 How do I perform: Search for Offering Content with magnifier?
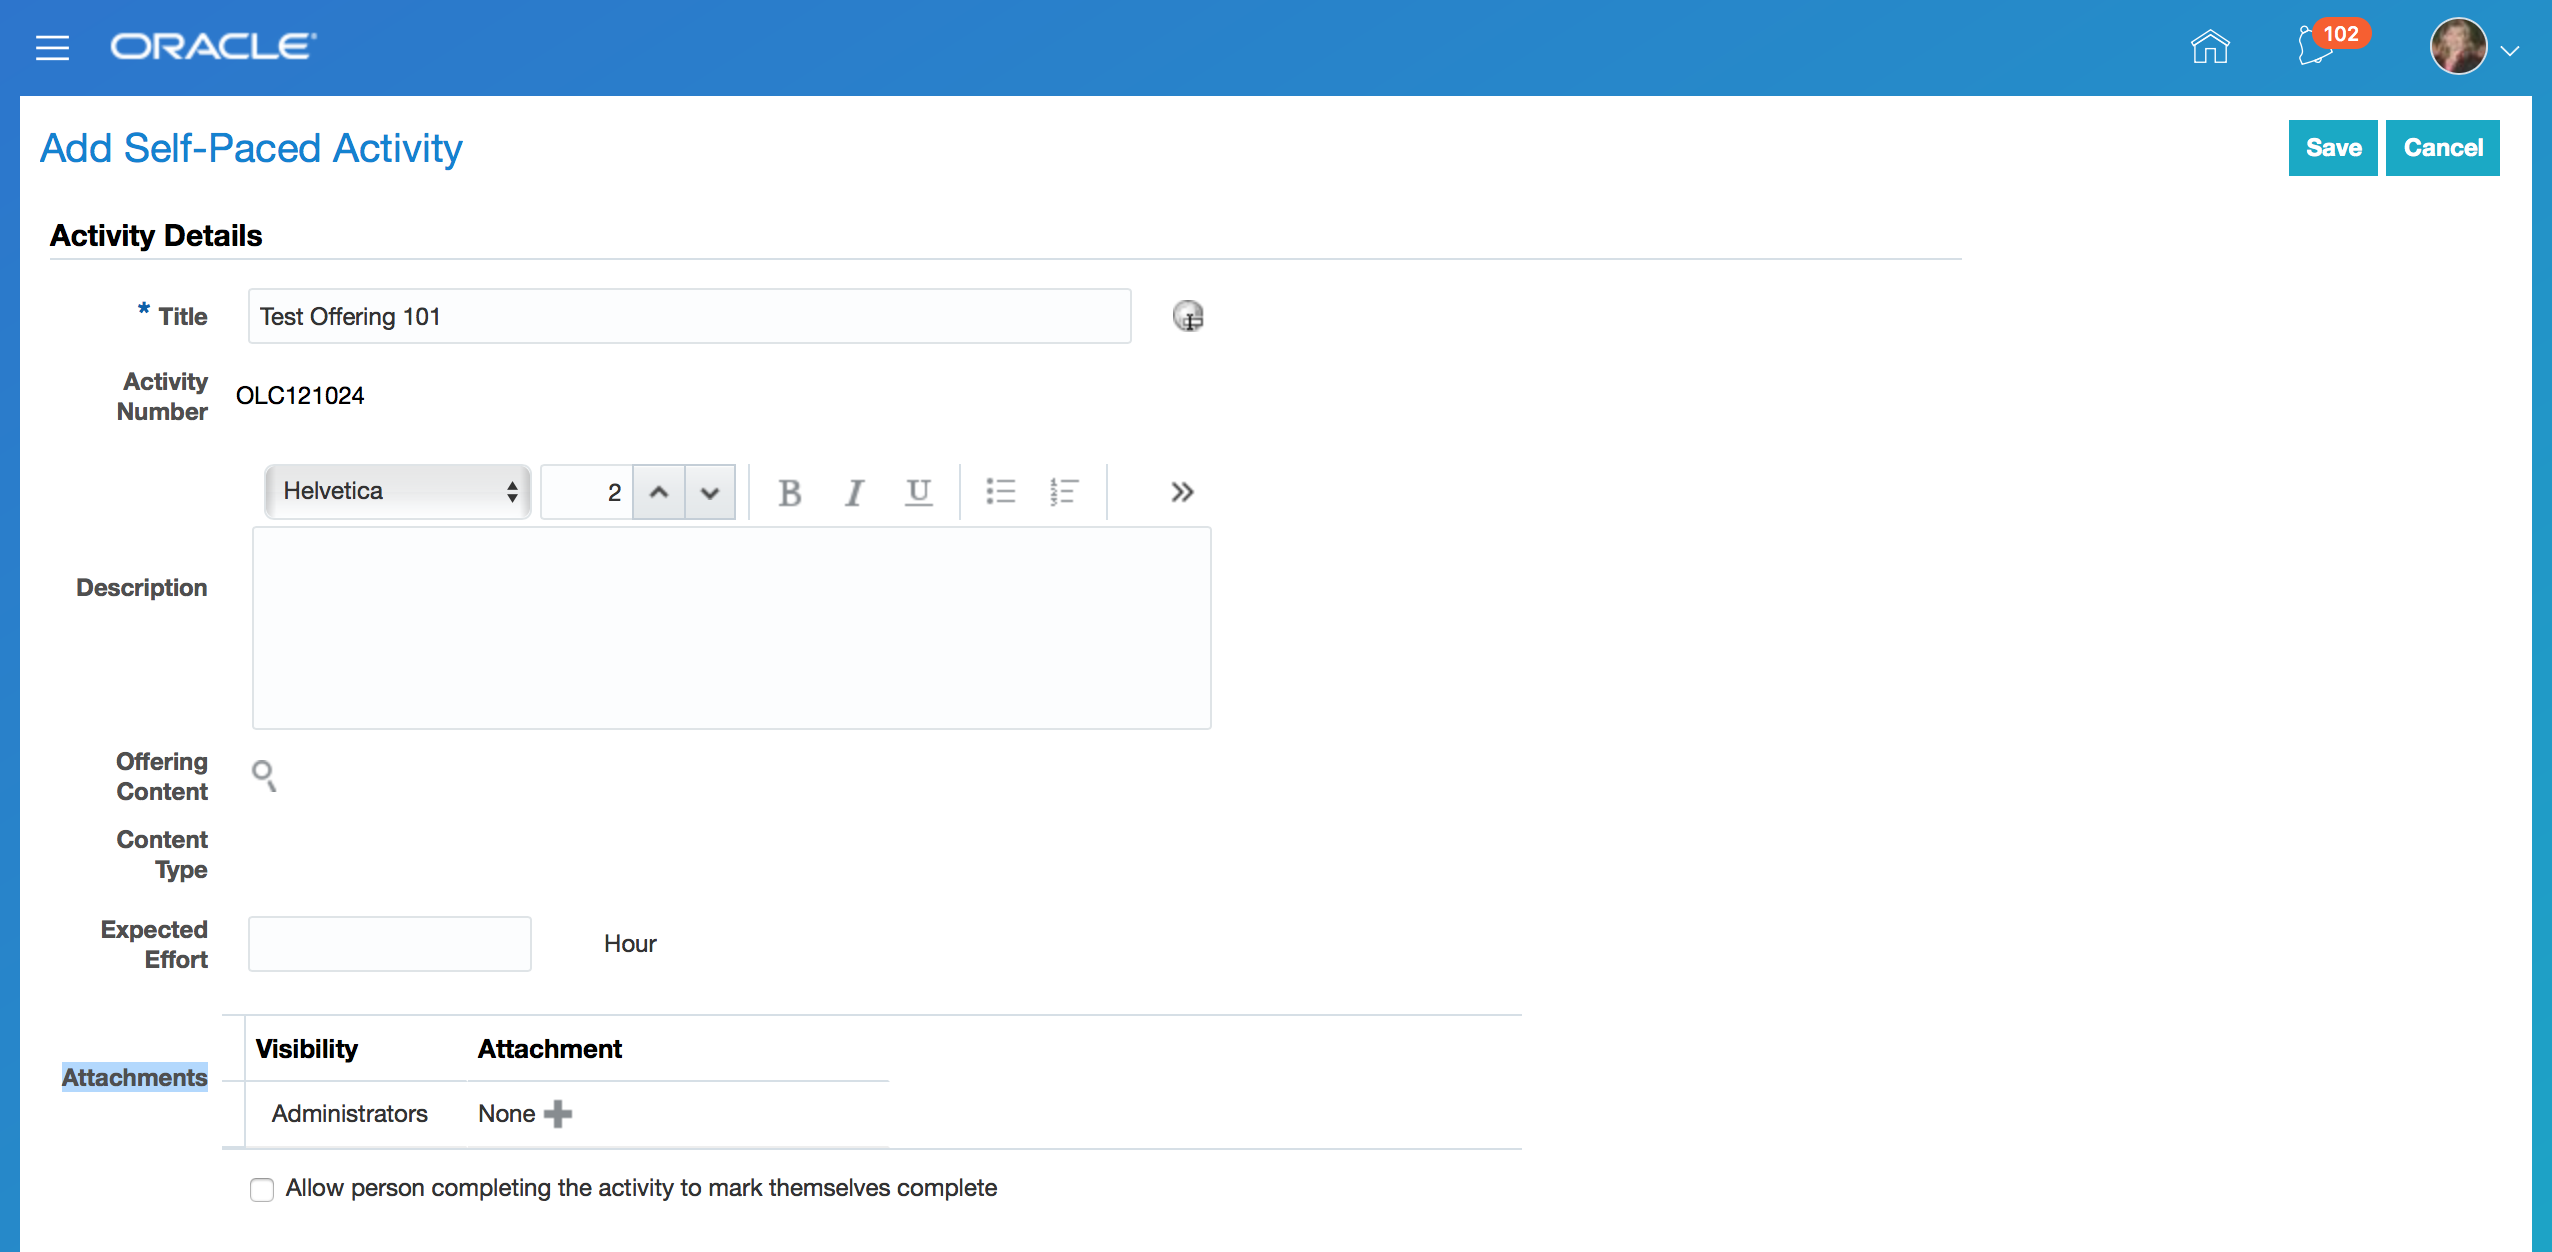[264, 775]
